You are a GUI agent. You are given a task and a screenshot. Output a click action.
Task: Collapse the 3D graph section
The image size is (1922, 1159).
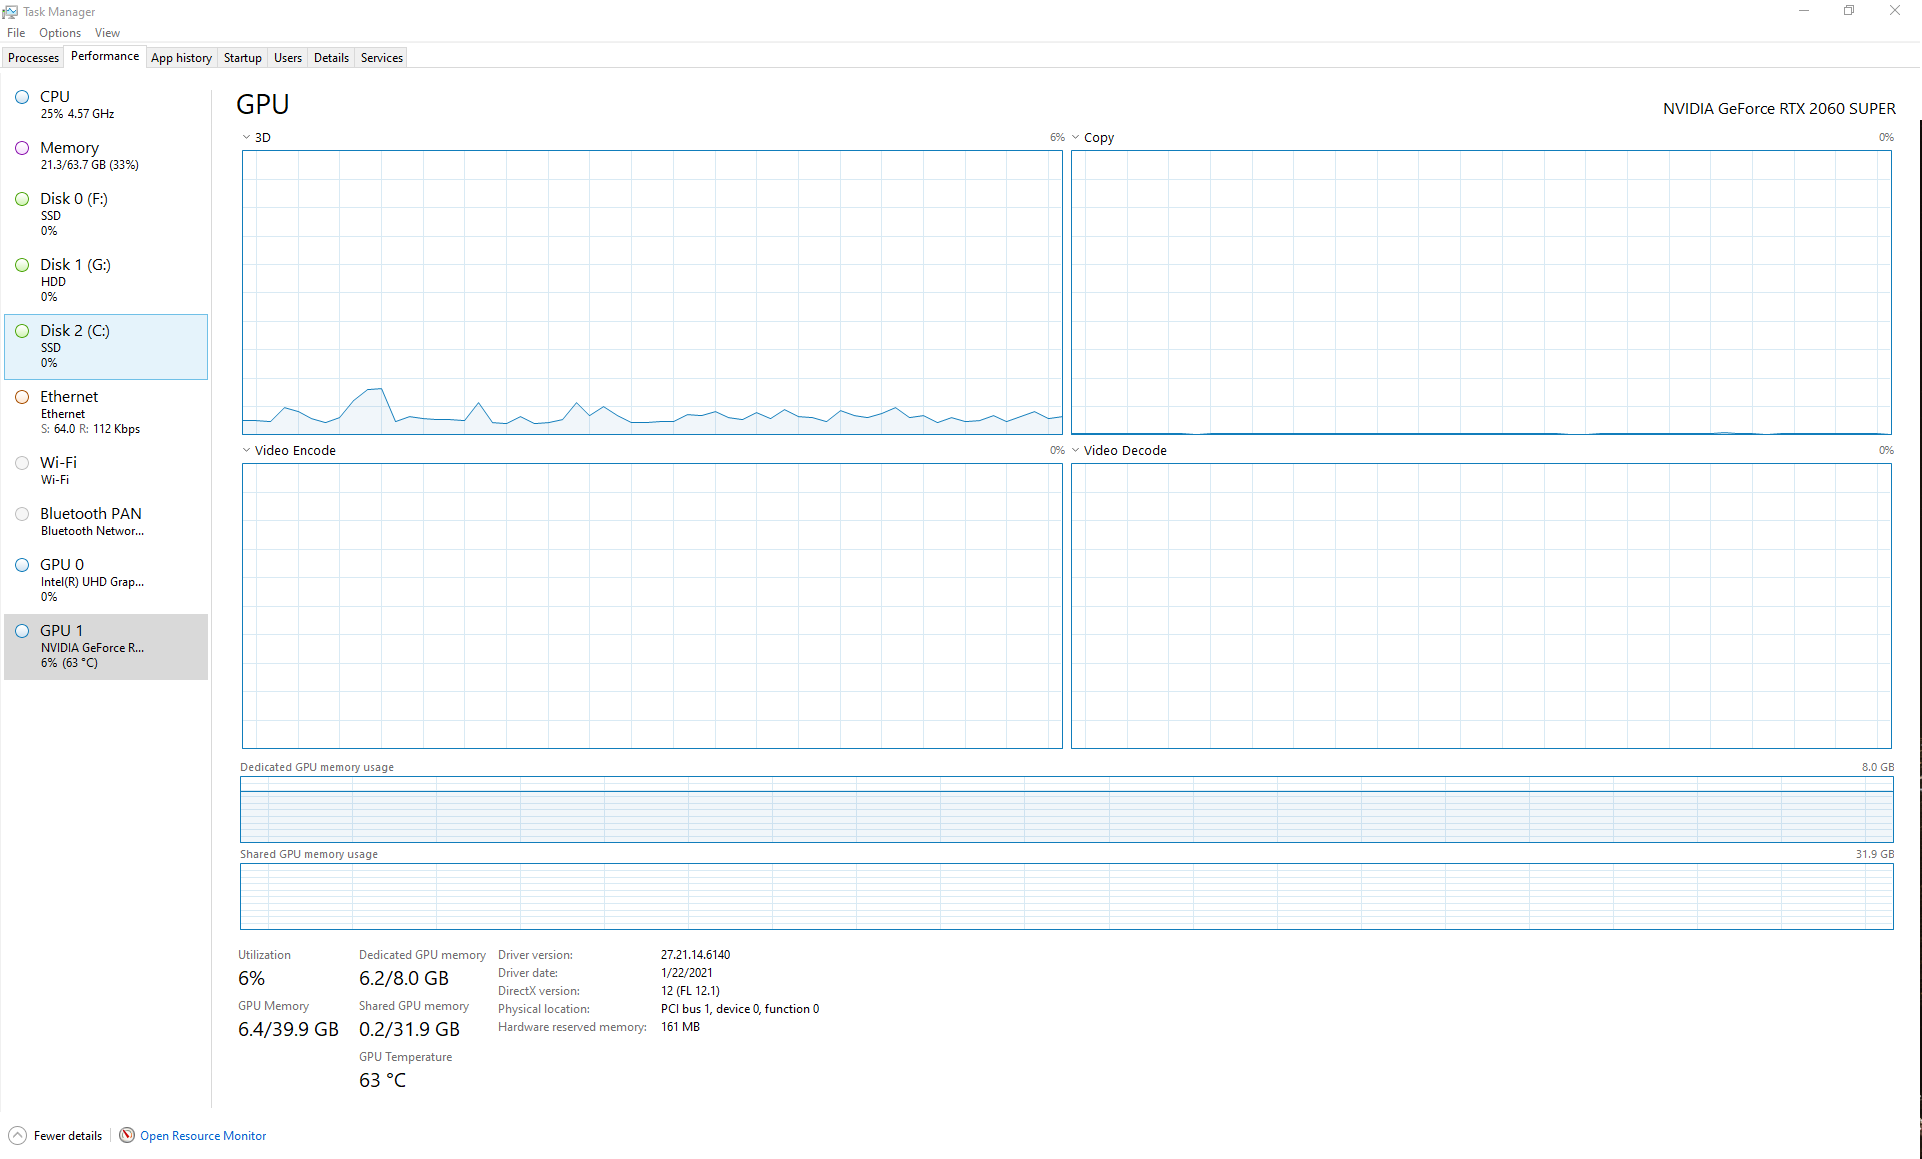pyautogui.click(x=246, y=137)
